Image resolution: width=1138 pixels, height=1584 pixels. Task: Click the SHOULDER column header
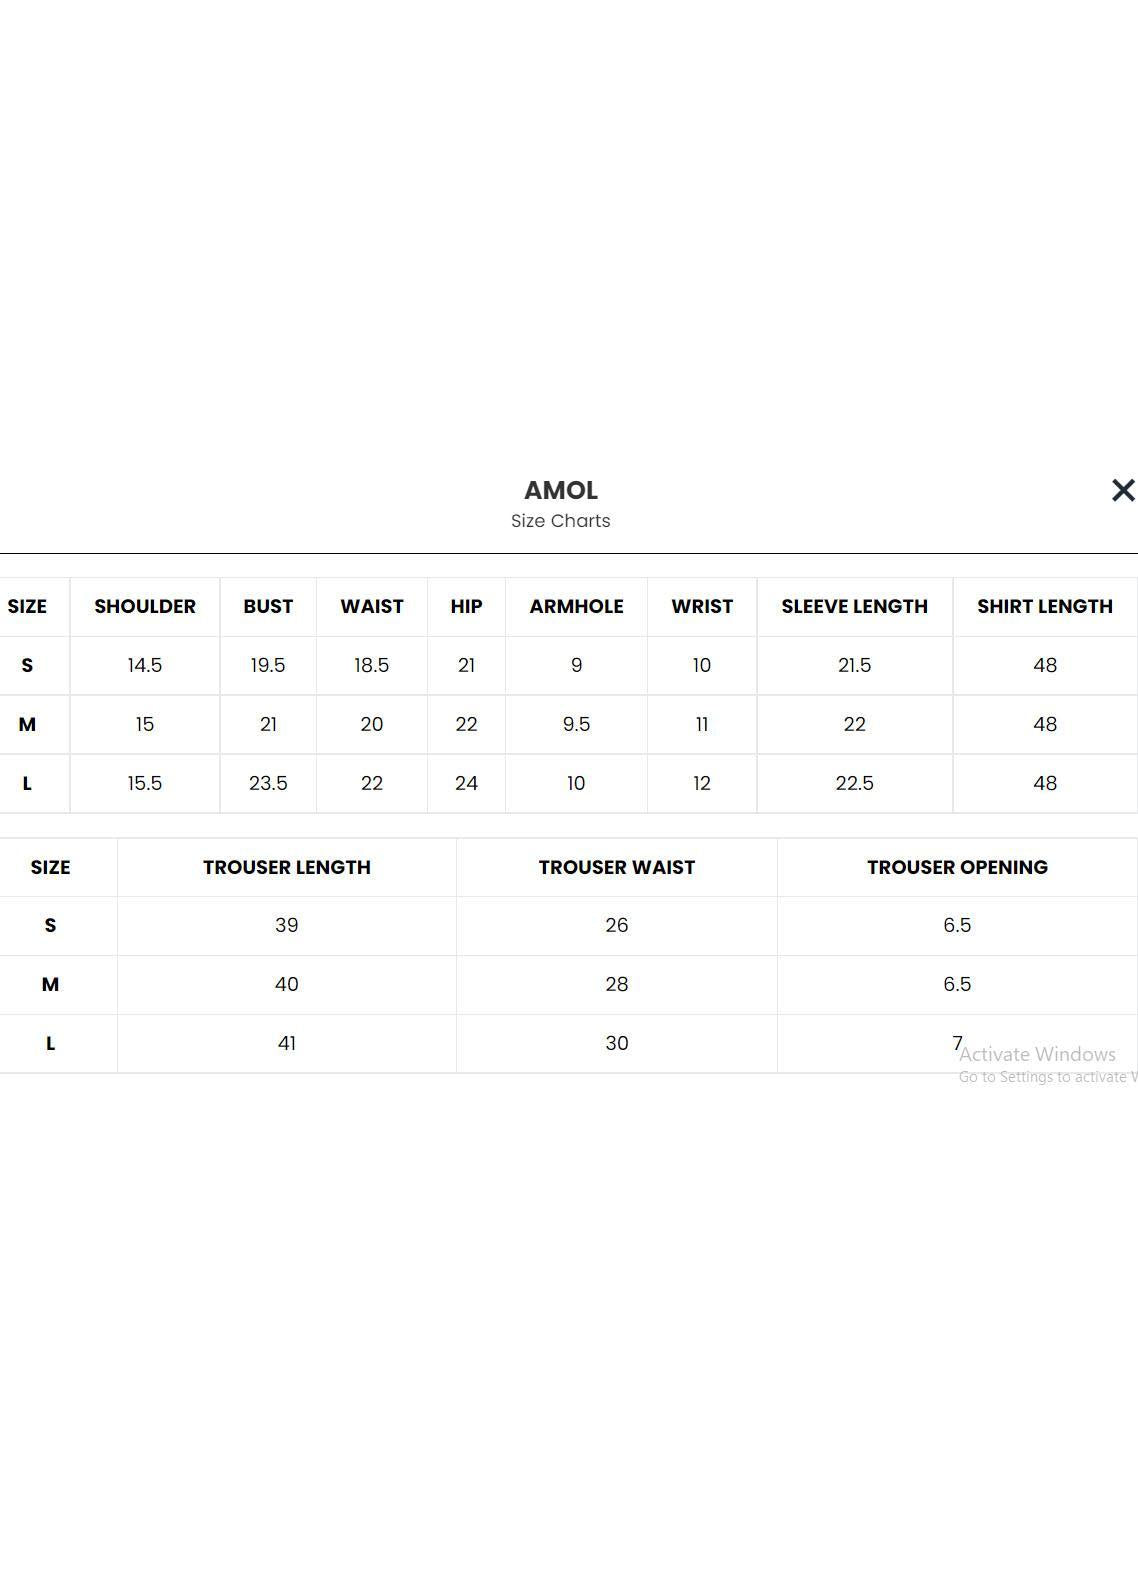click(145, 606)
